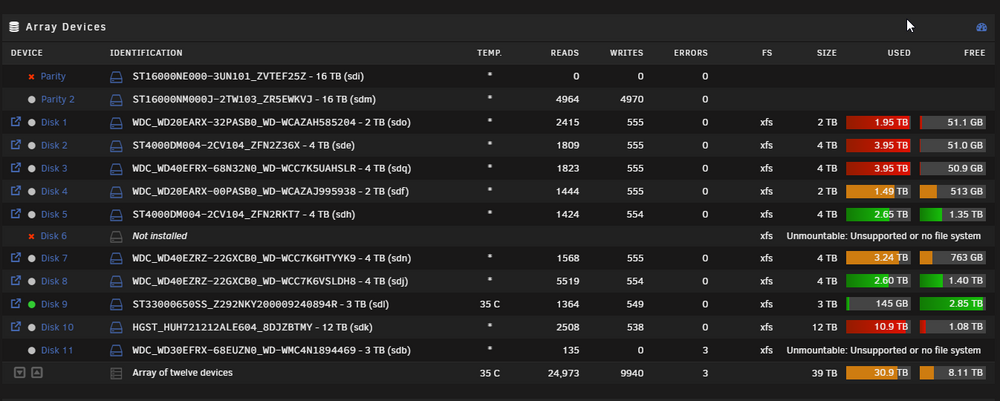The height and width of the screenshot is (401, 1000).
Task: Click the Unmountable message on the Disk 11 row
Action: tap(883, 351)
